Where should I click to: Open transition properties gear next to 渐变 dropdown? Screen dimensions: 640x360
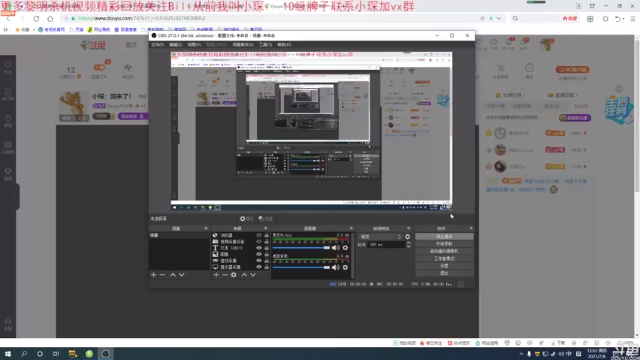[407, 237]
